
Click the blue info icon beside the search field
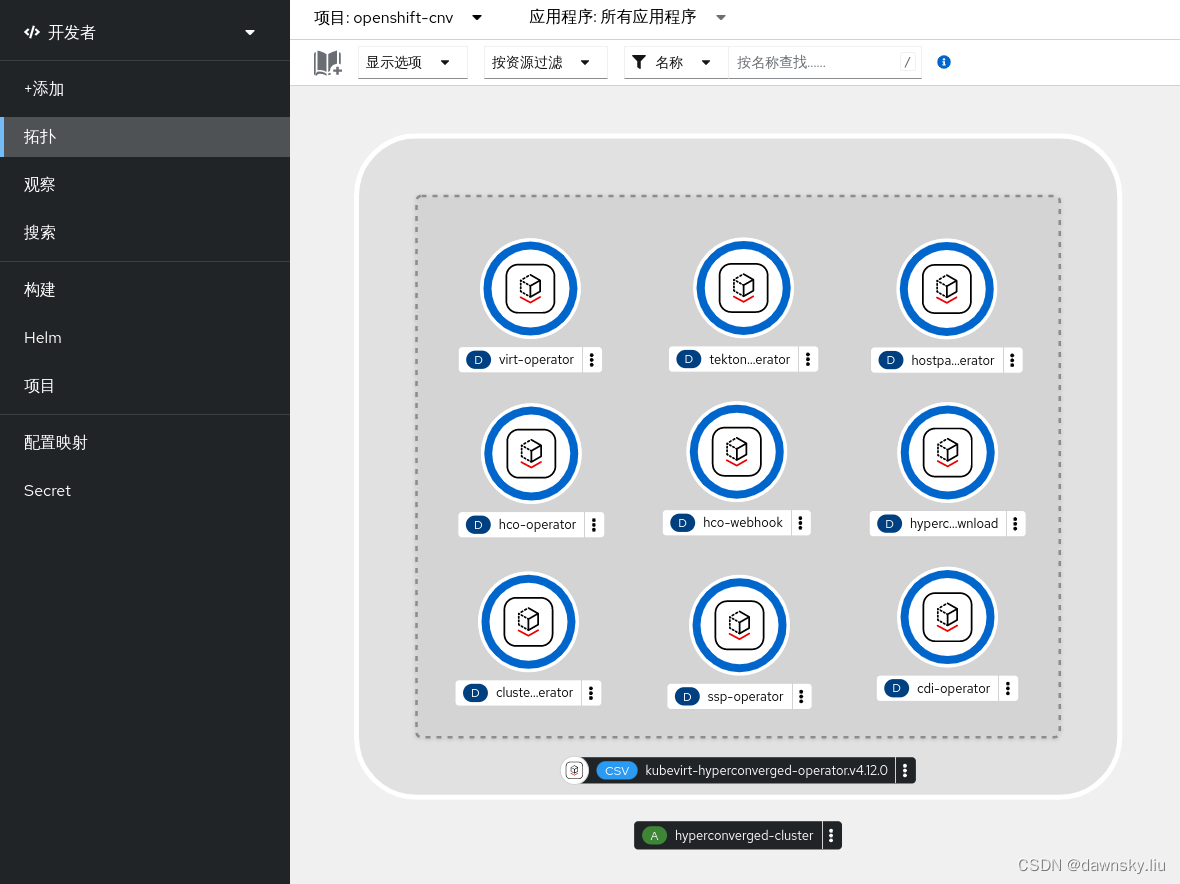943,62
